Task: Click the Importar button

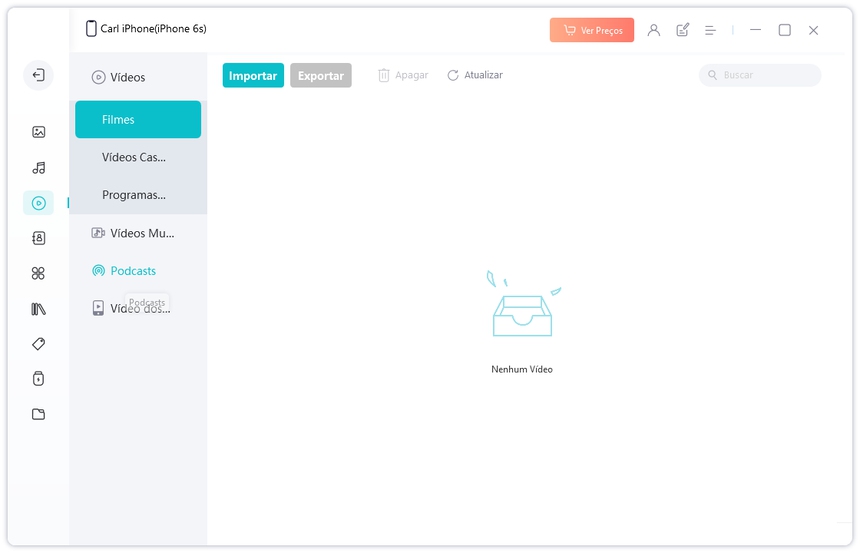Action: [253, 76]
